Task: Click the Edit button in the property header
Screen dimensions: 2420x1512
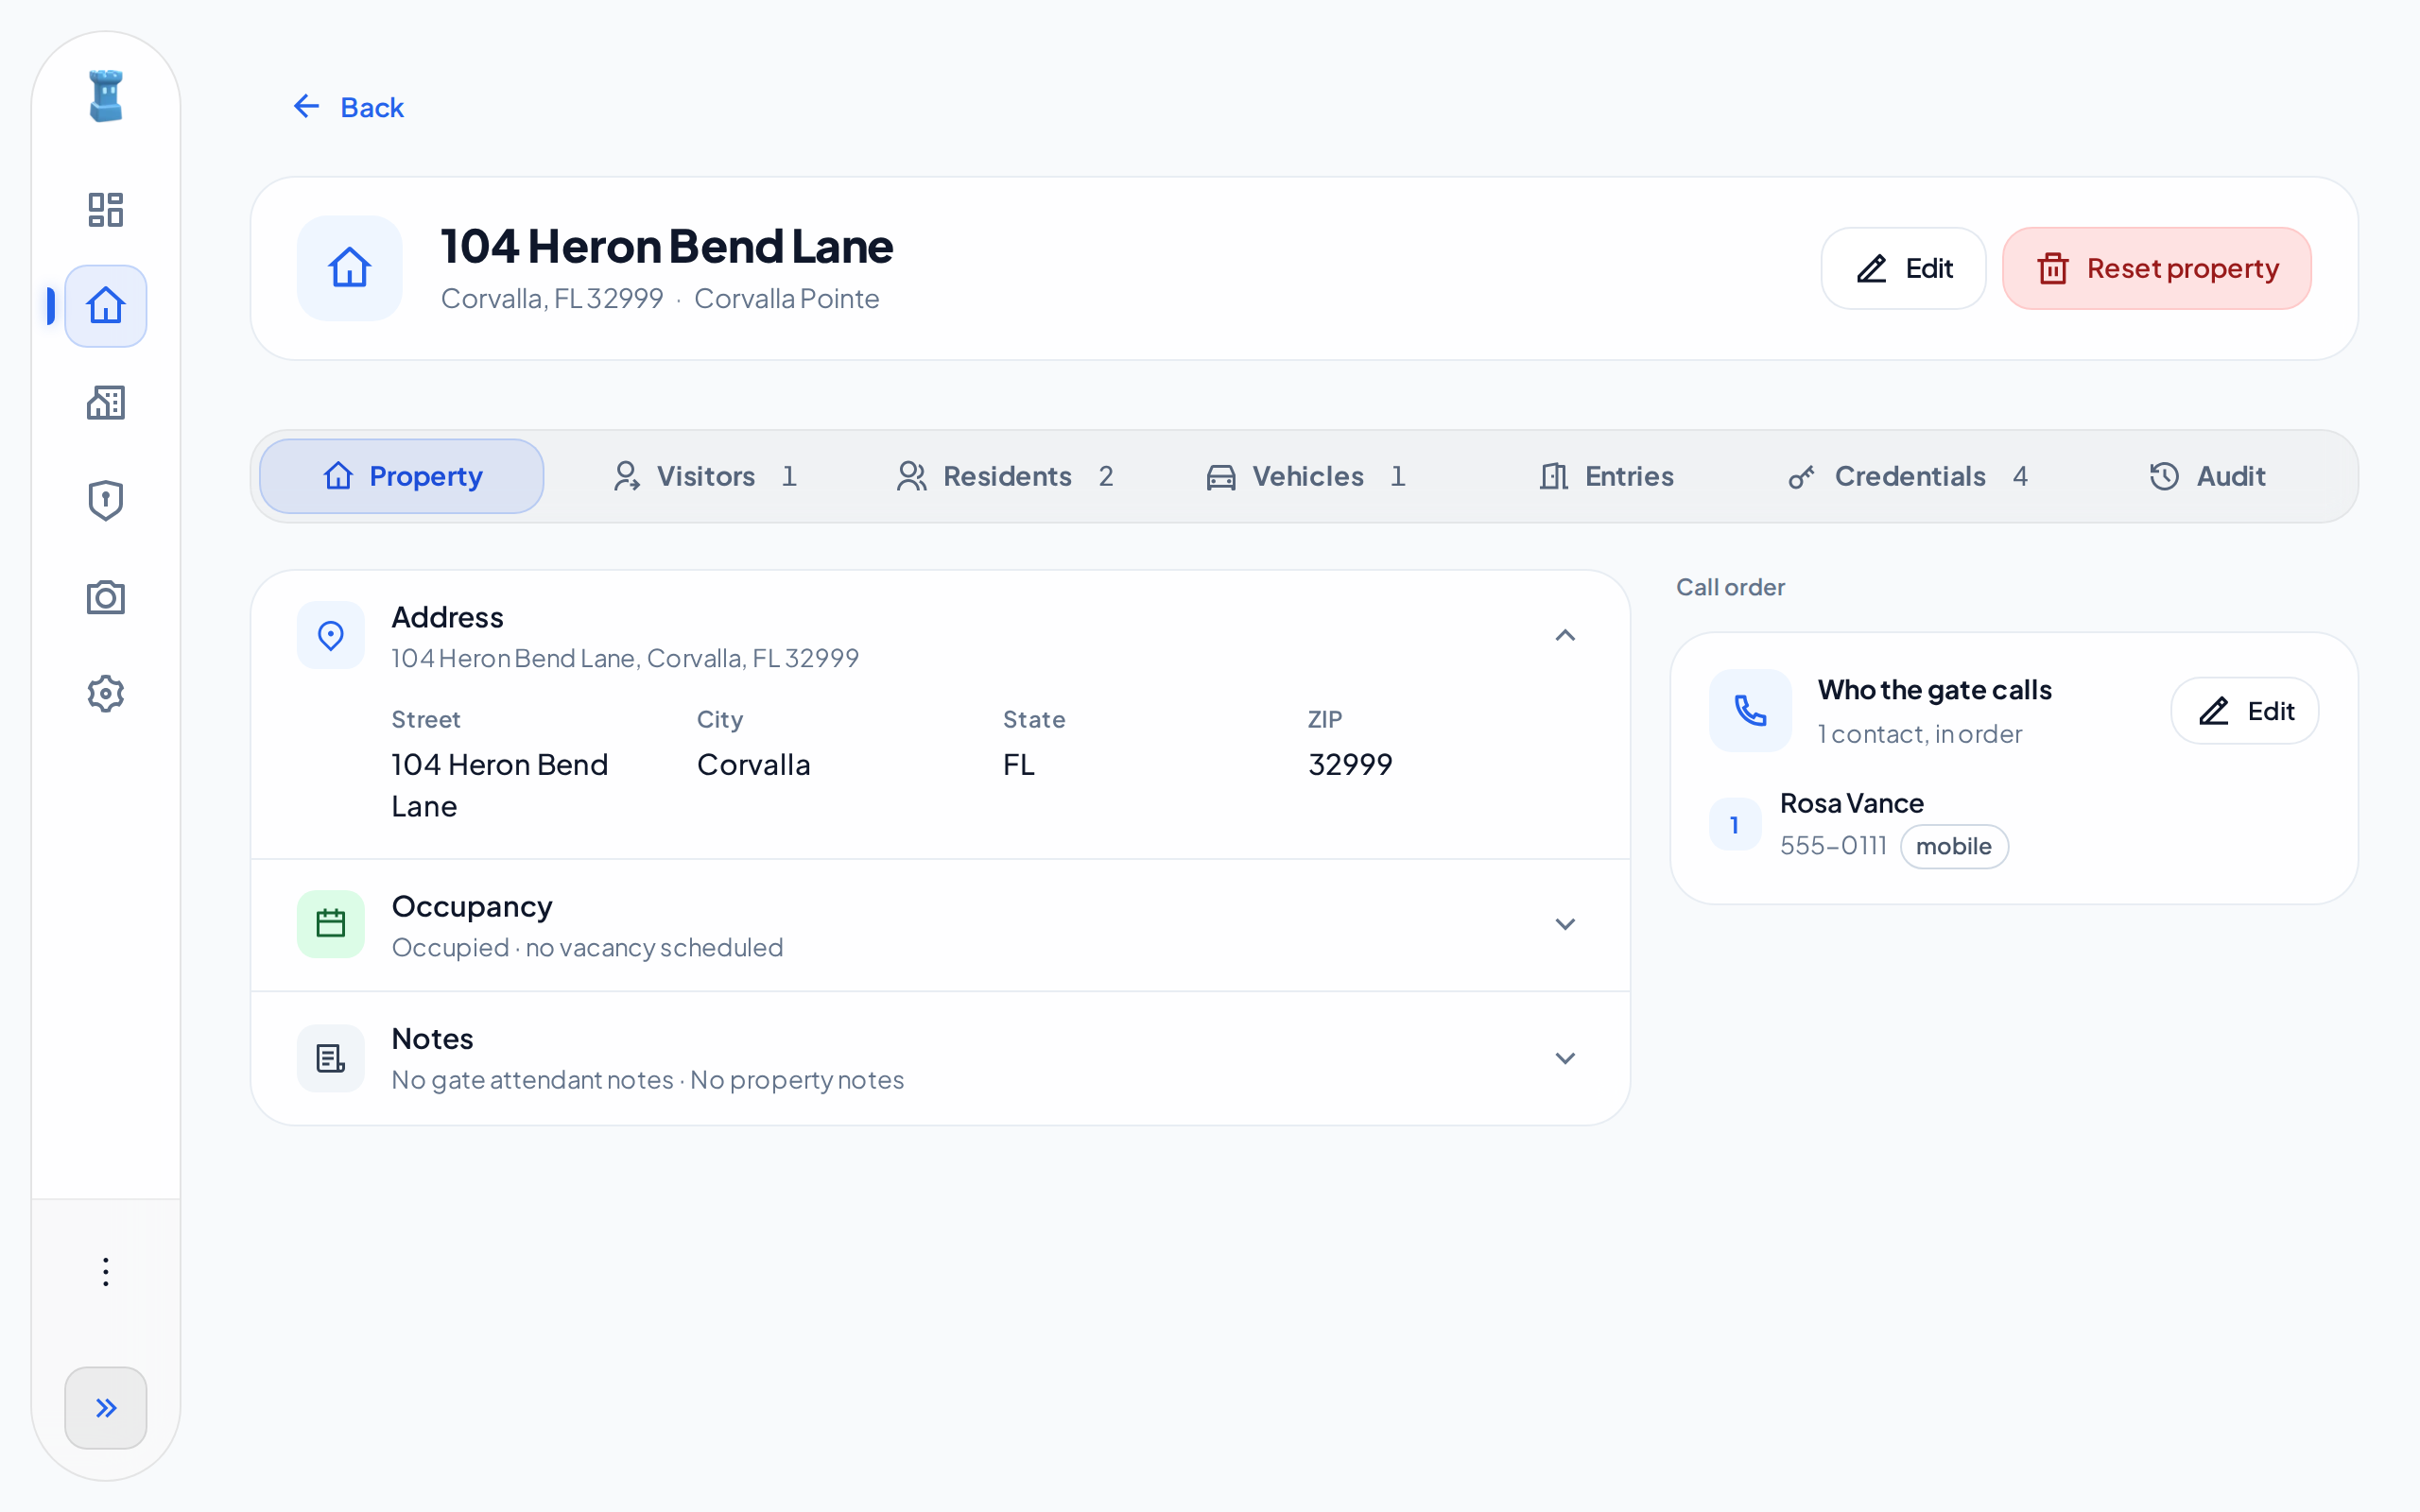Action: [1903, 268]
